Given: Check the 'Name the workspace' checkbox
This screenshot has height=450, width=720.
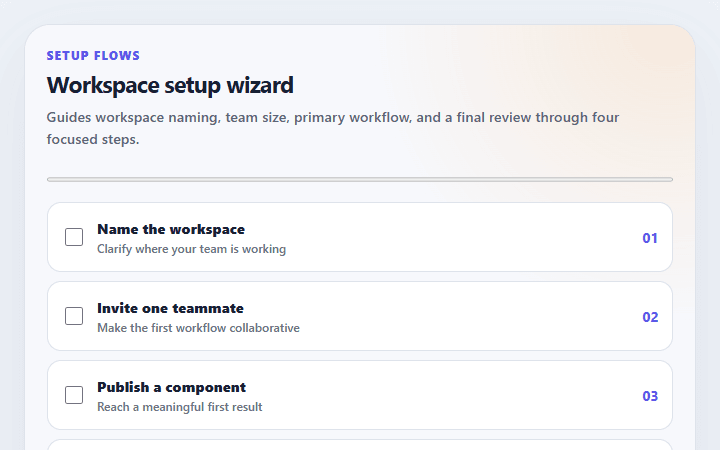Looking at the screenshot, I should [x=74, y=237].
